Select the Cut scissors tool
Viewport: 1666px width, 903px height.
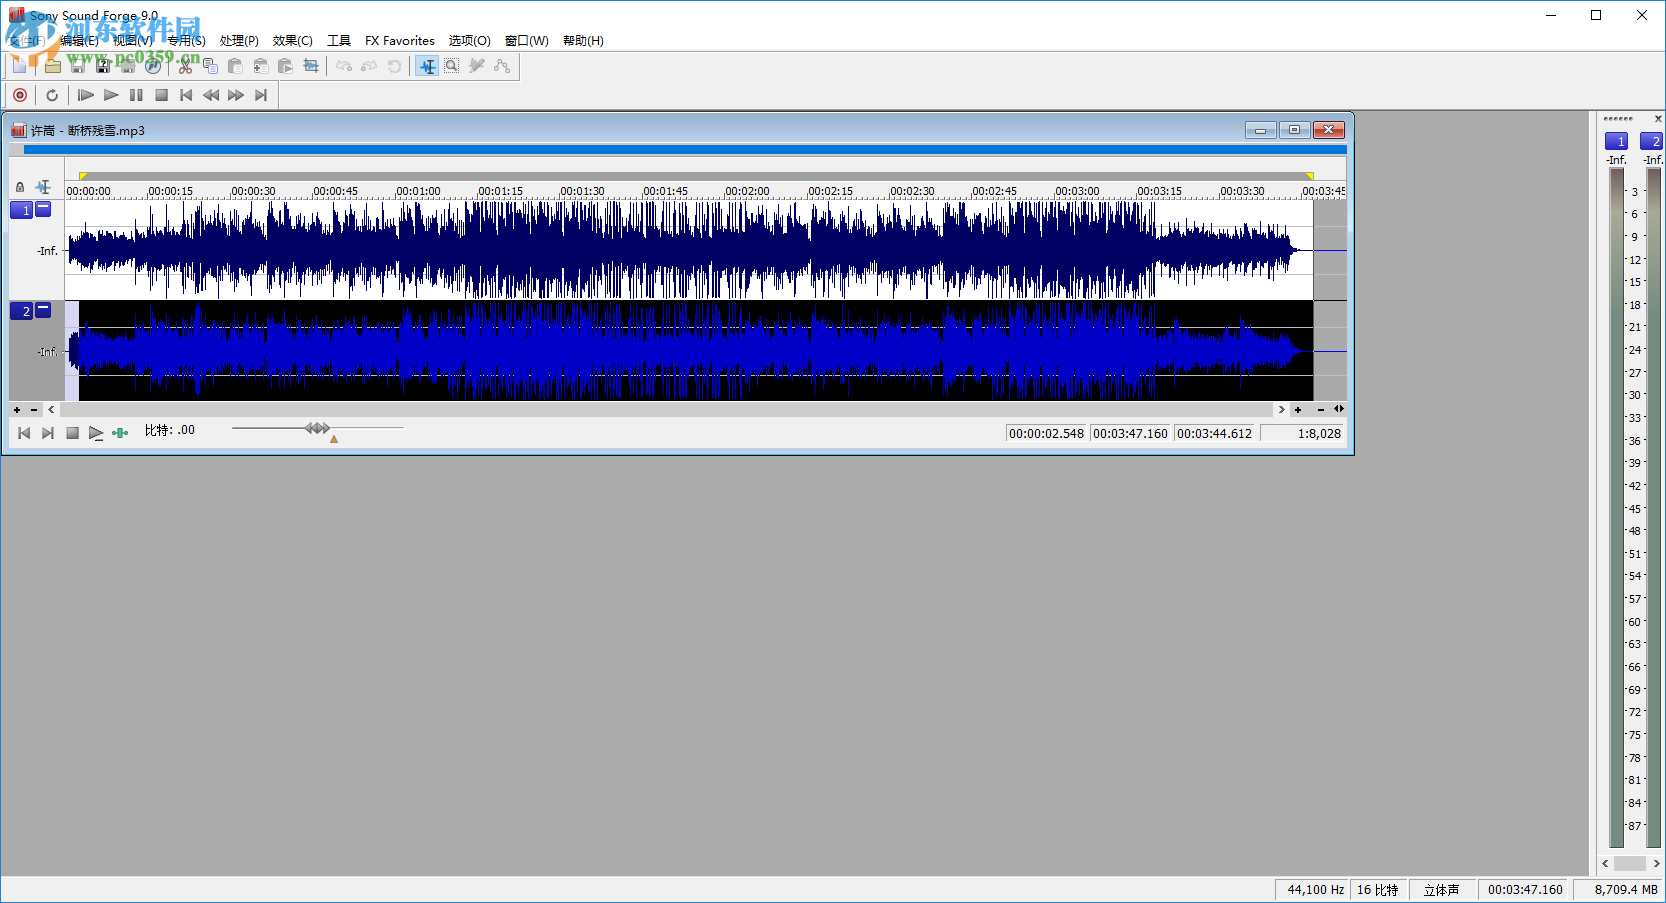(185, 66)
